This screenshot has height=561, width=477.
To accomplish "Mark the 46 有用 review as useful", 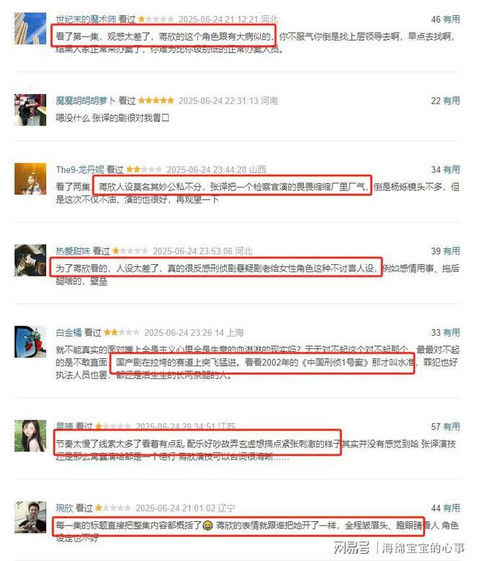I will pos(451,19).
